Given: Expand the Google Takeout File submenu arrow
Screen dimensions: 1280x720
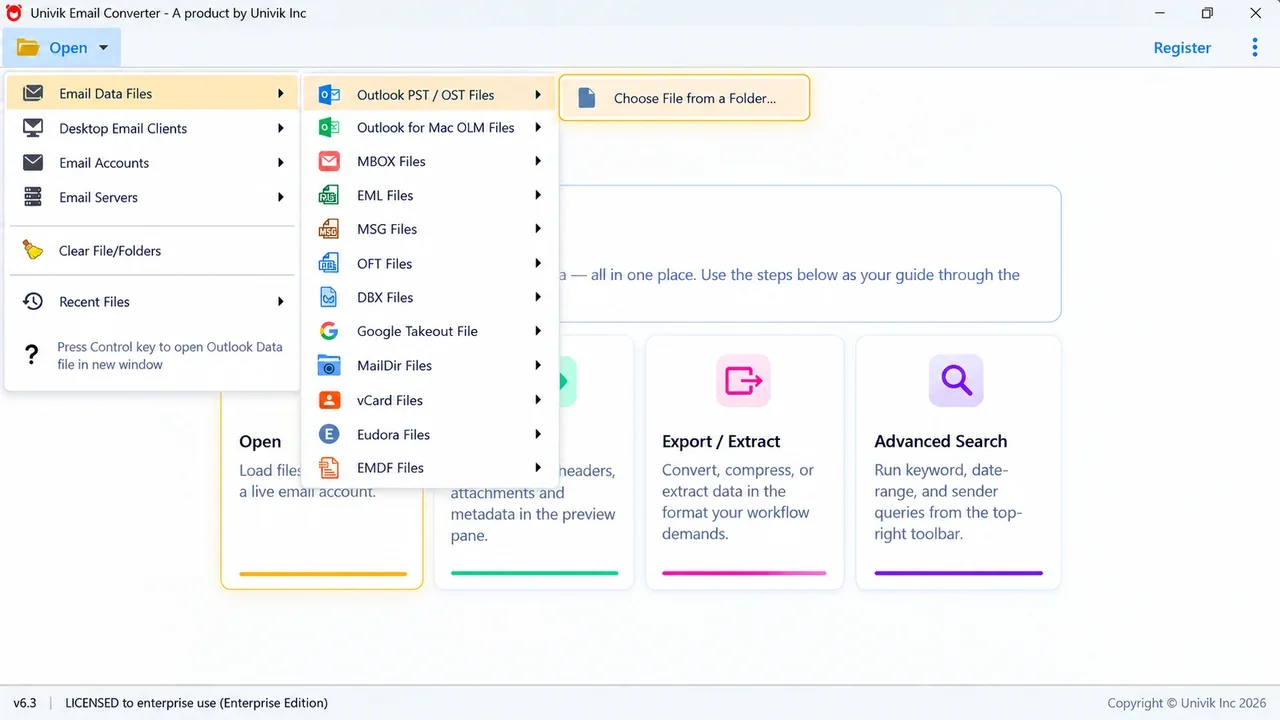Looking at the screenshot, I should [x=538, y=331].
